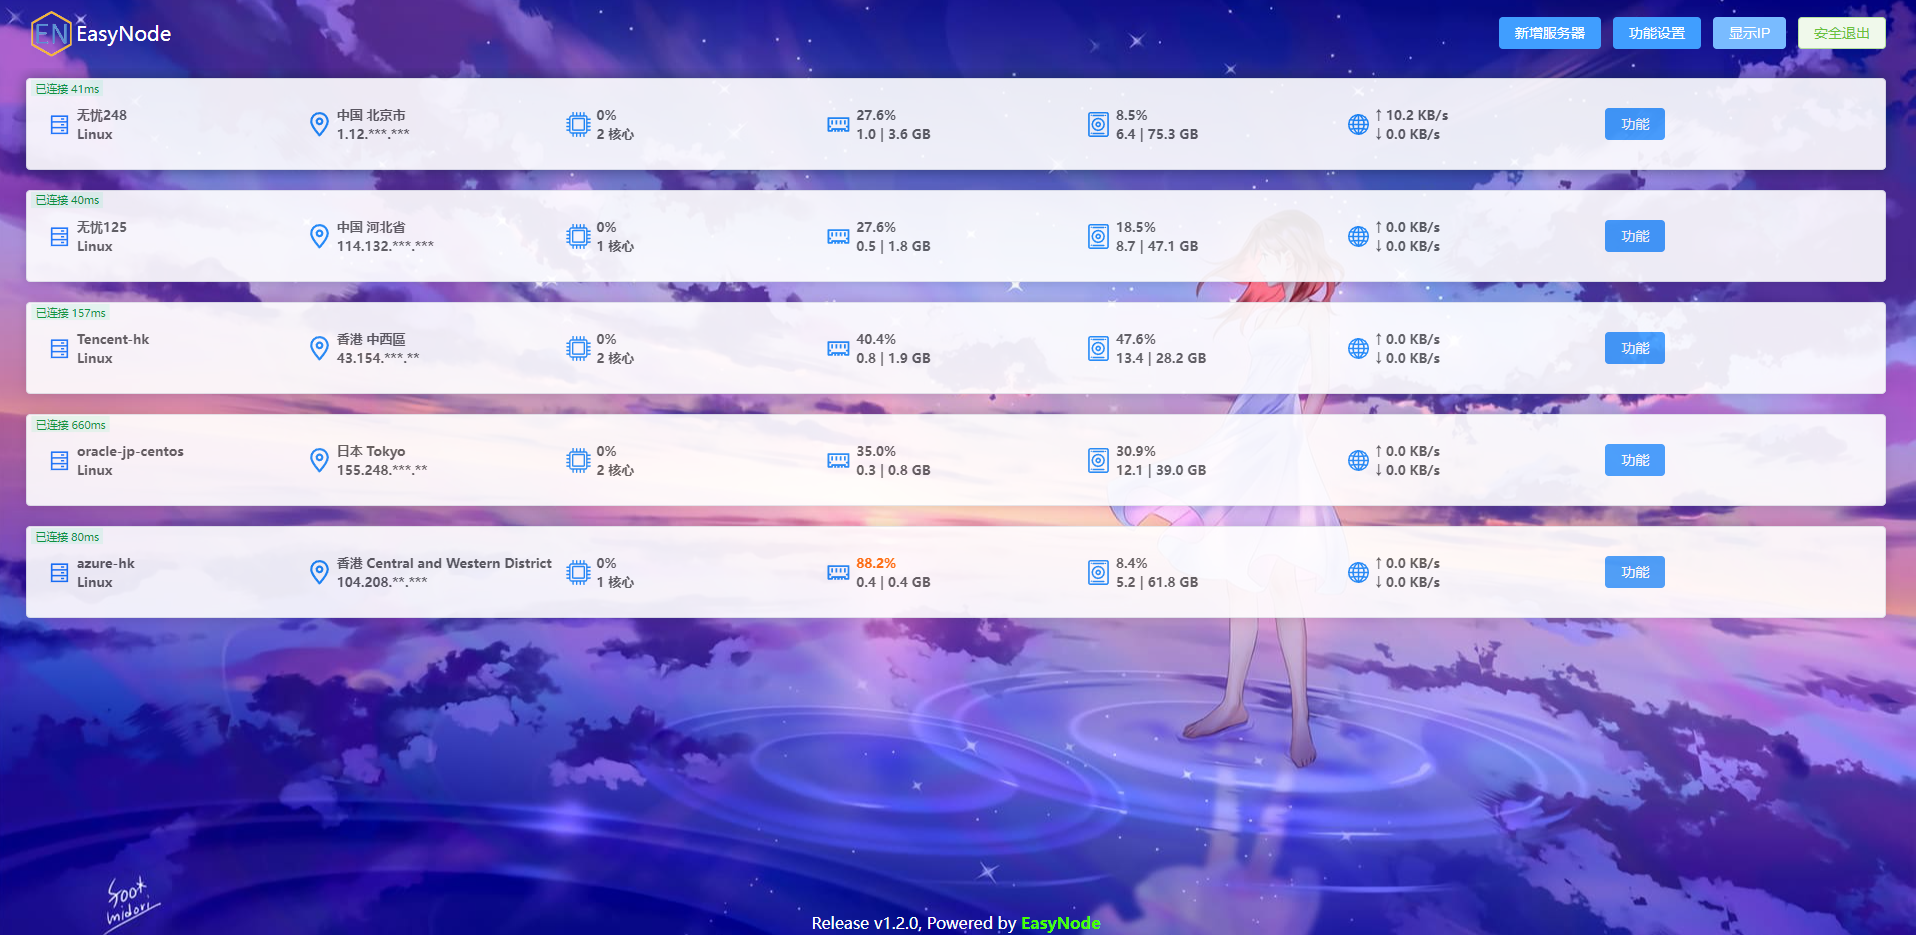Click location pin icon for 中国 河北省
The width and height of the screenshot is (1916, 935).
319,237
